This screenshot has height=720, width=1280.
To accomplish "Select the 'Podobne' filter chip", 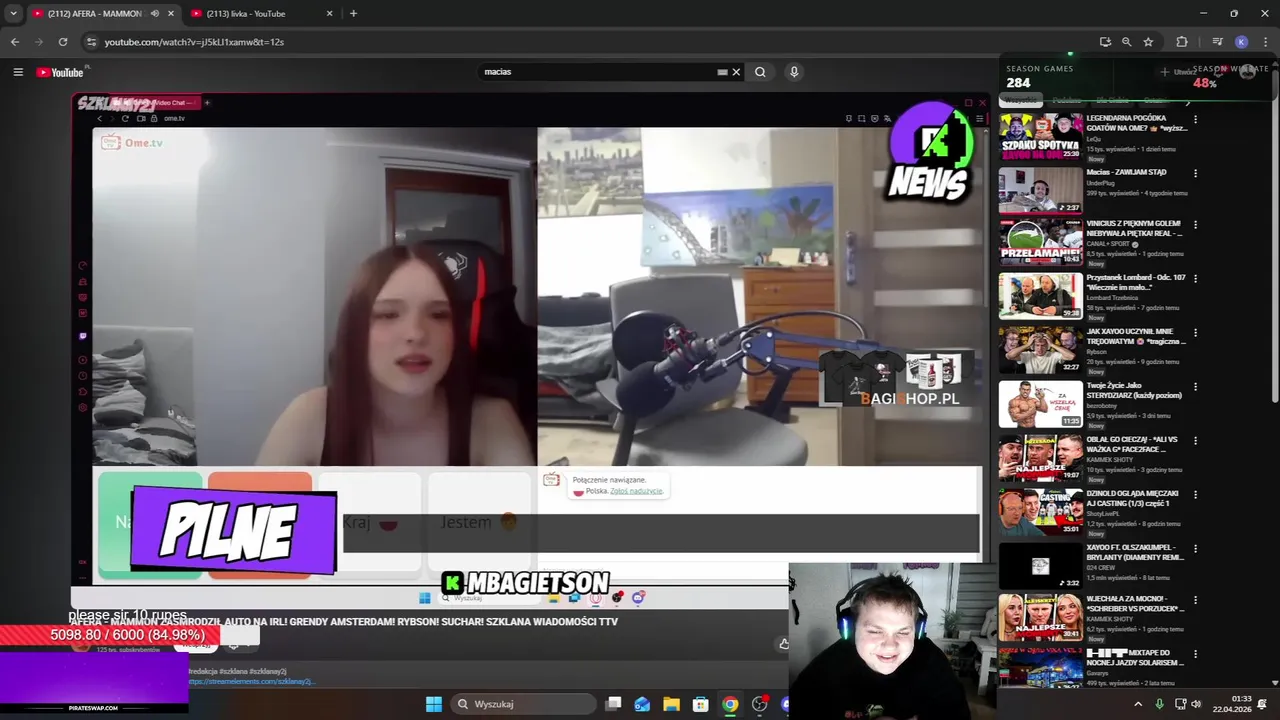I will (1067, 100).
